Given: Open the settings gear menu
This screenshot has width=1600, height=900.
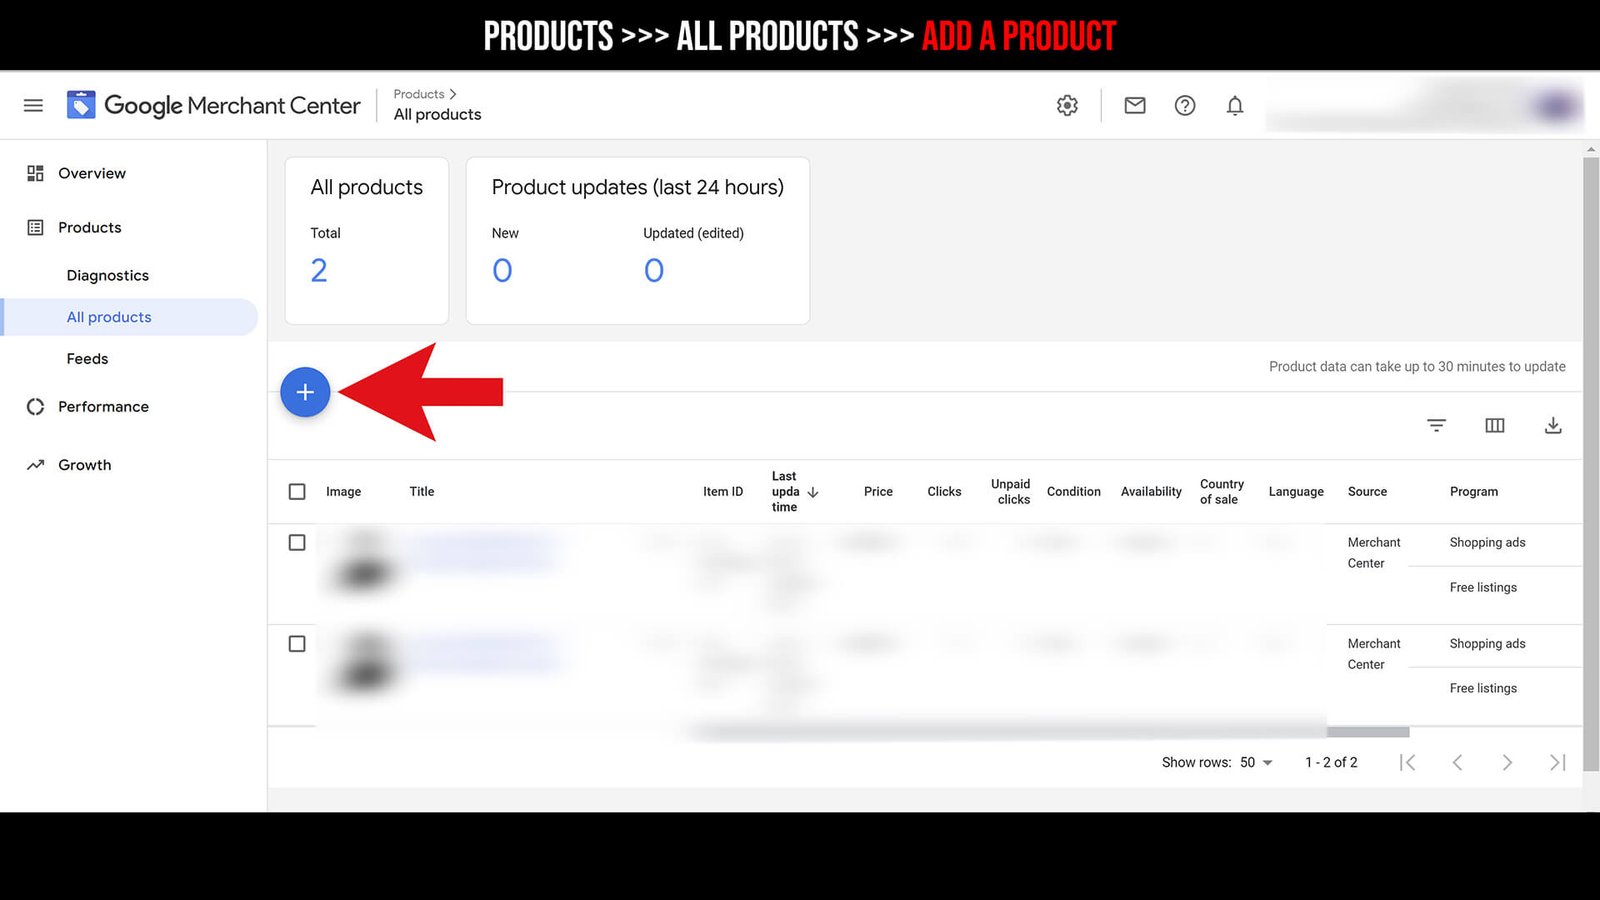Looking at the screenshot, I should click(x=1067, y=105).
